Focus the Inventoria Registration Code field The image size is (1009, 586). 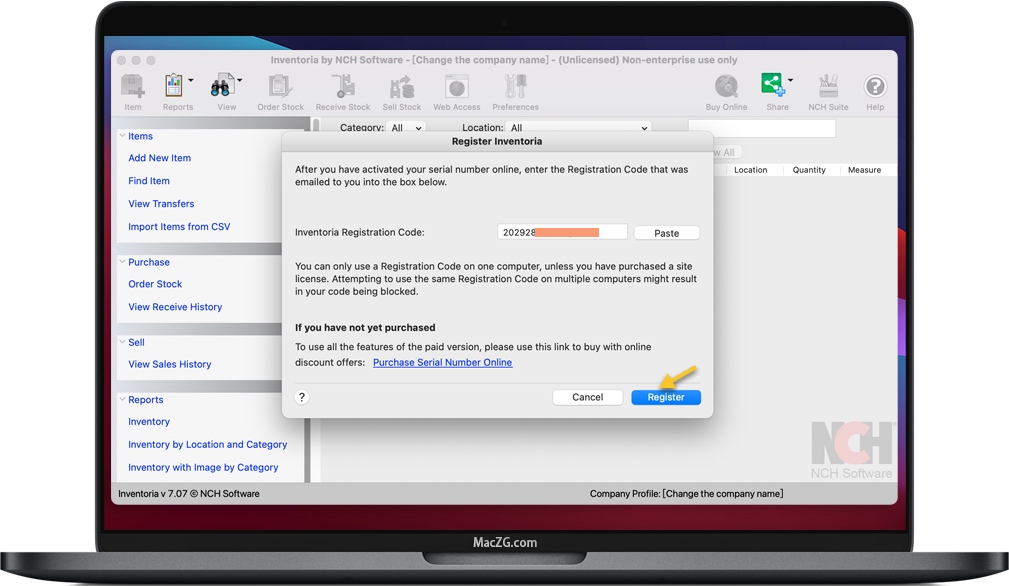click(x=562, y=232)
